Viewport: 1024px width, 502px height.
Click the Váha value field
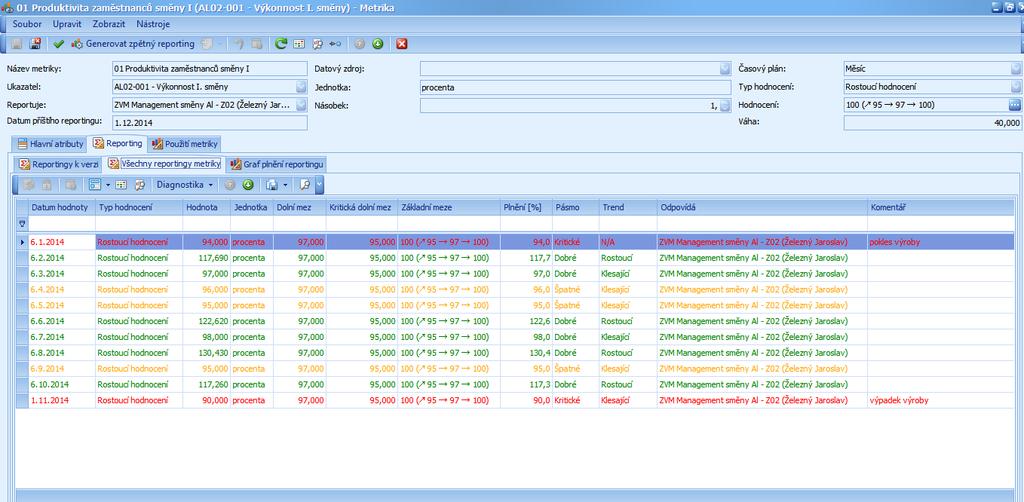[x=933, y=123]
